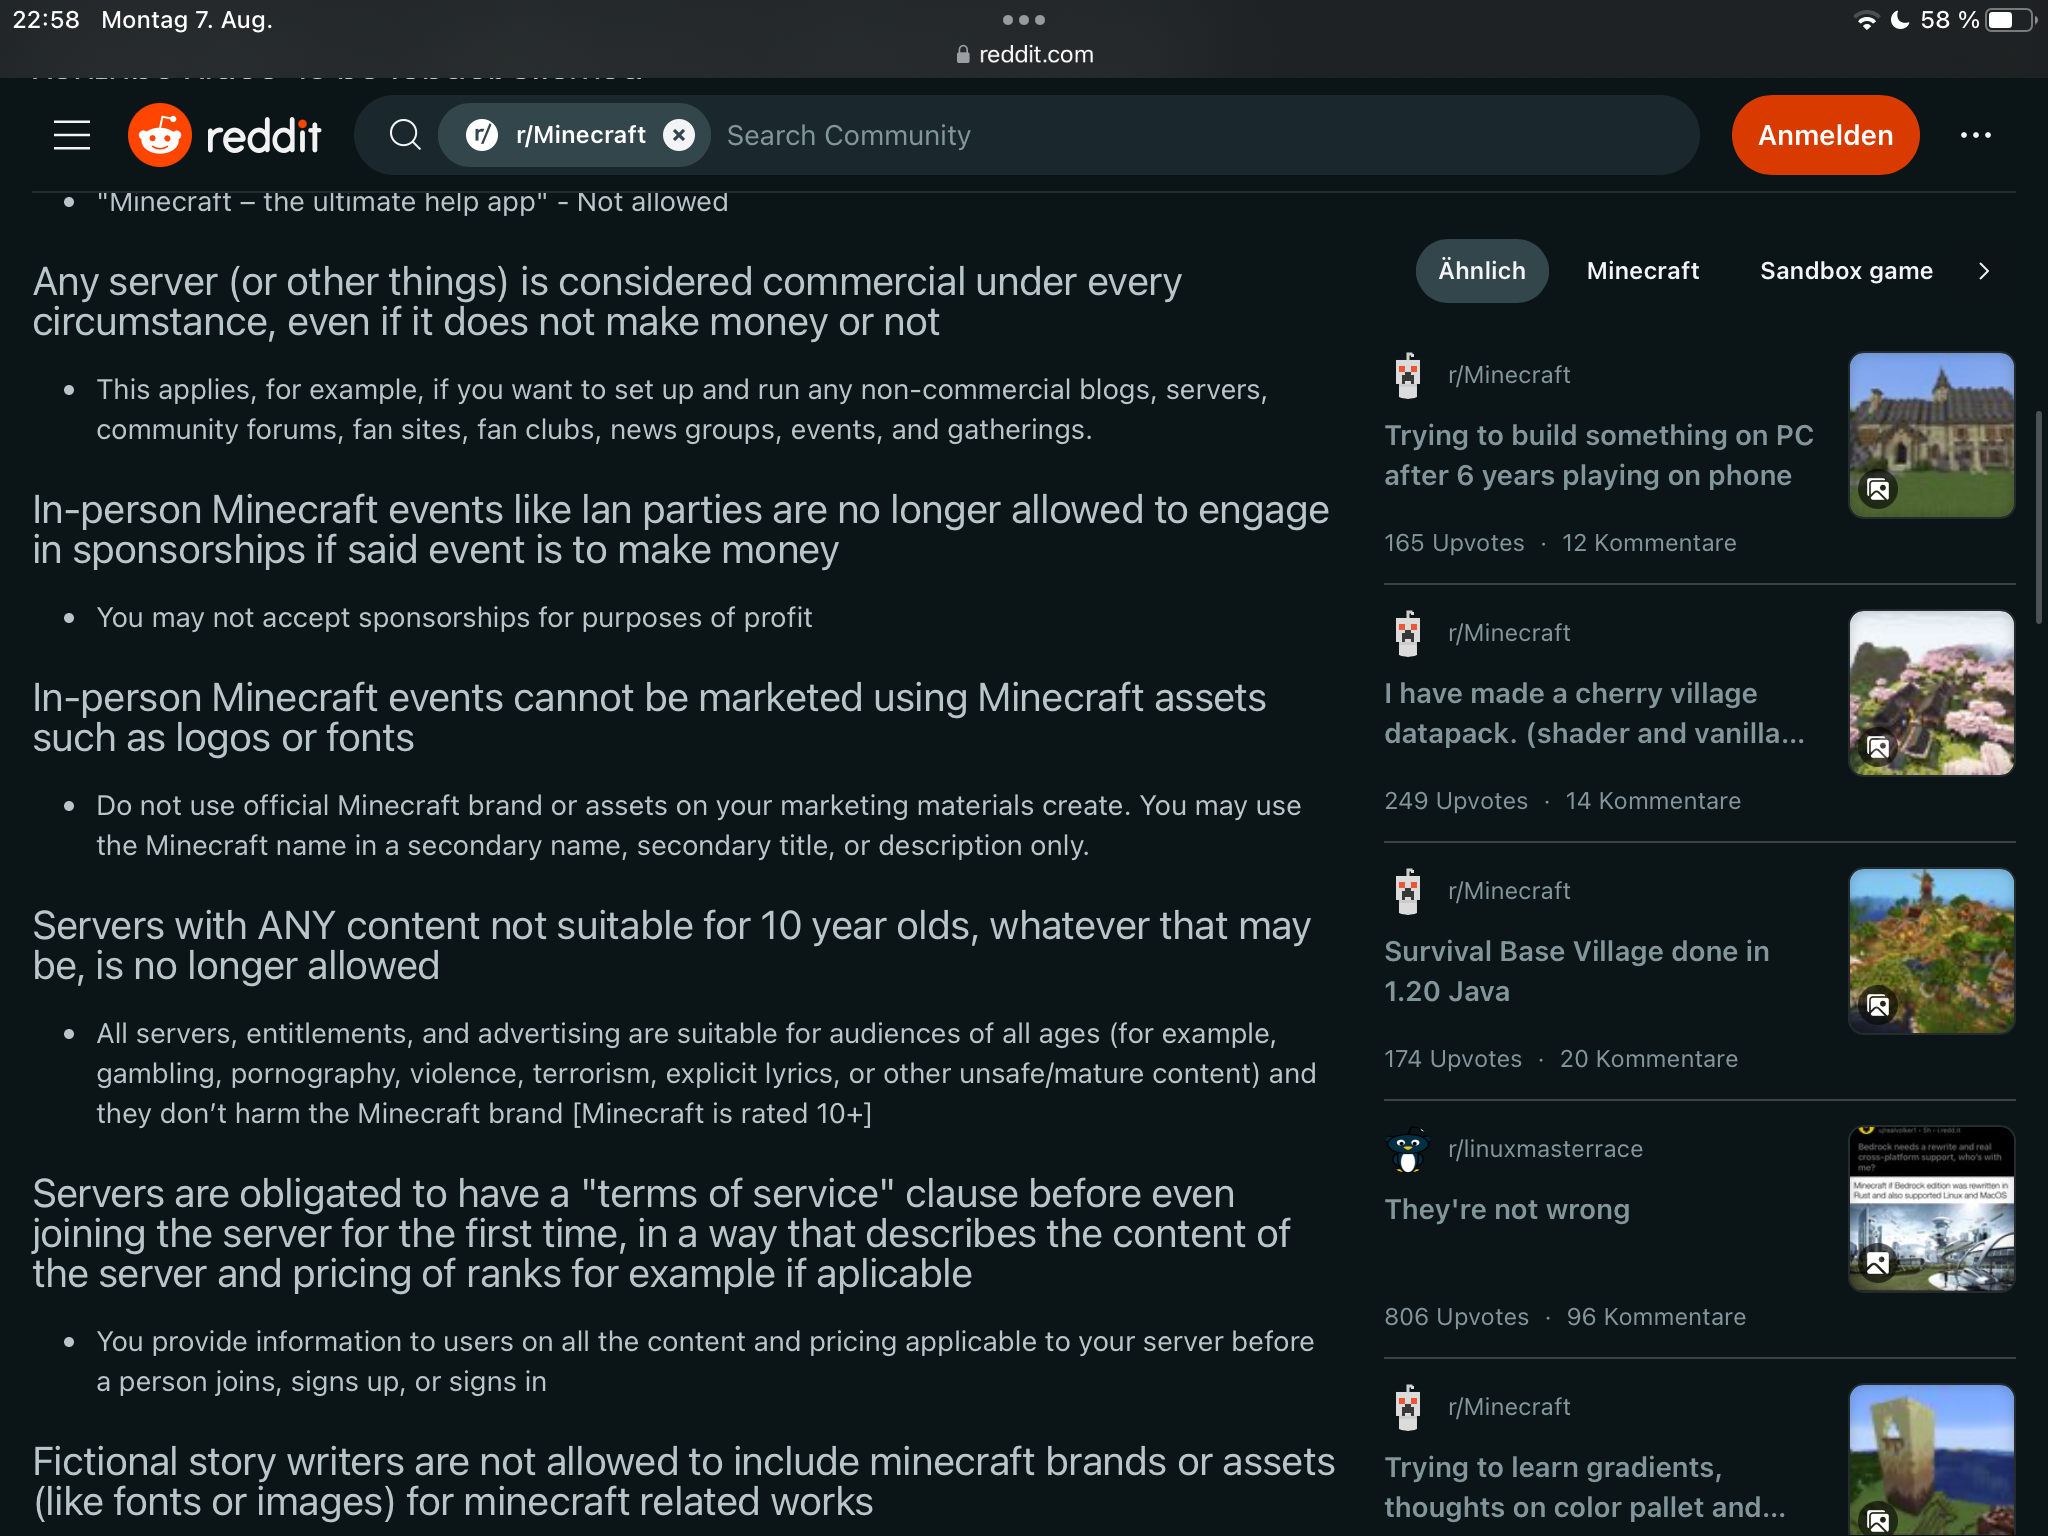Tap the Safari three-dot multitasking control
This screenshot has width=2048, height=1536.
point(1024,20)
